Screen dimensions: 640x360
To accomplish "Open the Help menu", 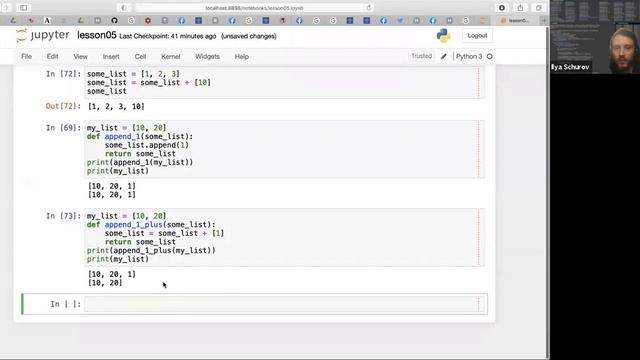I will [242, 56].
